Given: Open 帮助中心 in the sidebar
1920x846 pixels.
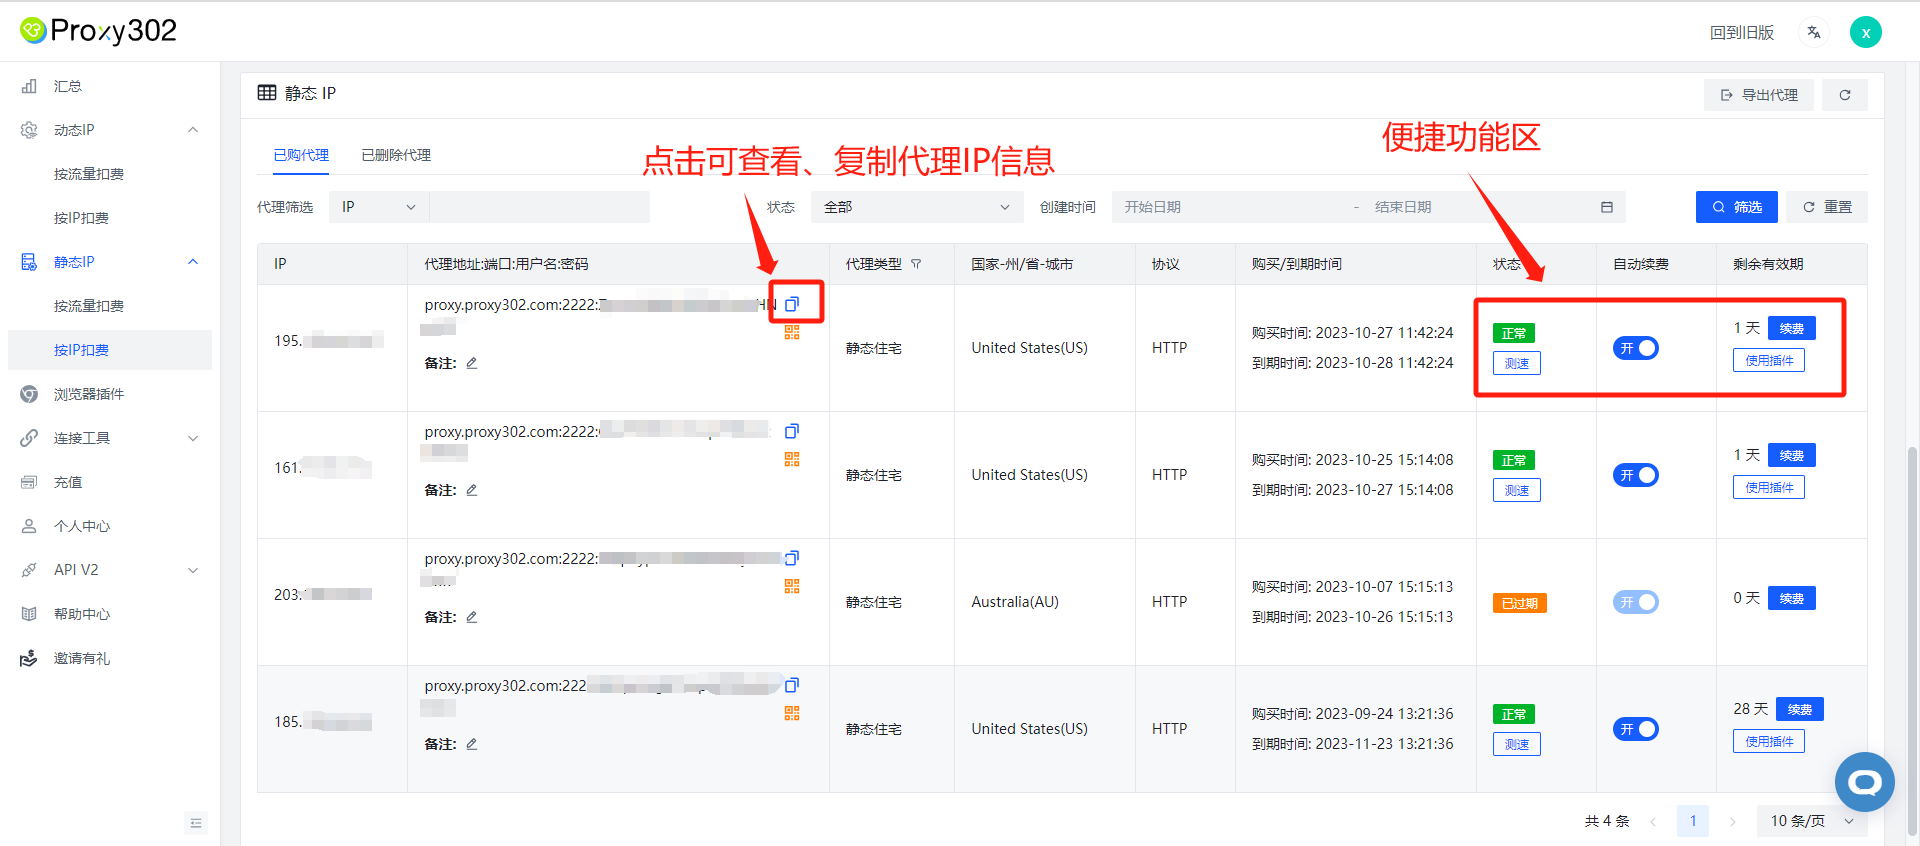Looking at the screenshot, I should (x=110, y=614).
